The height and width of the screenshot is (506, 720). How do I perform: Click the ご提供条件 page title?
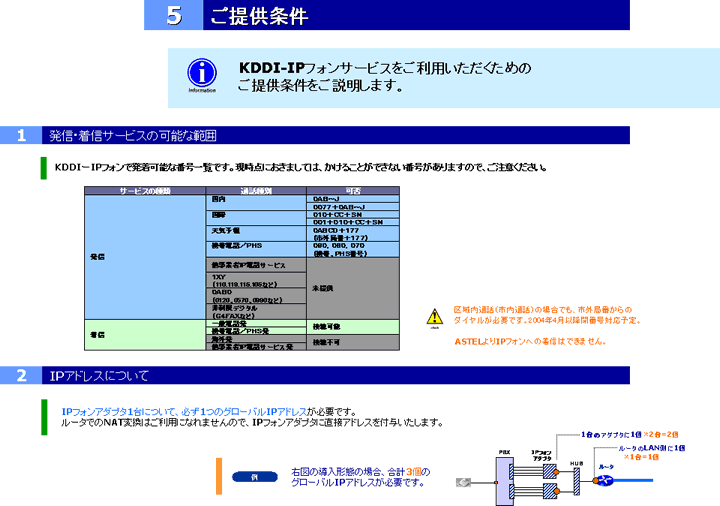point(259,17)
